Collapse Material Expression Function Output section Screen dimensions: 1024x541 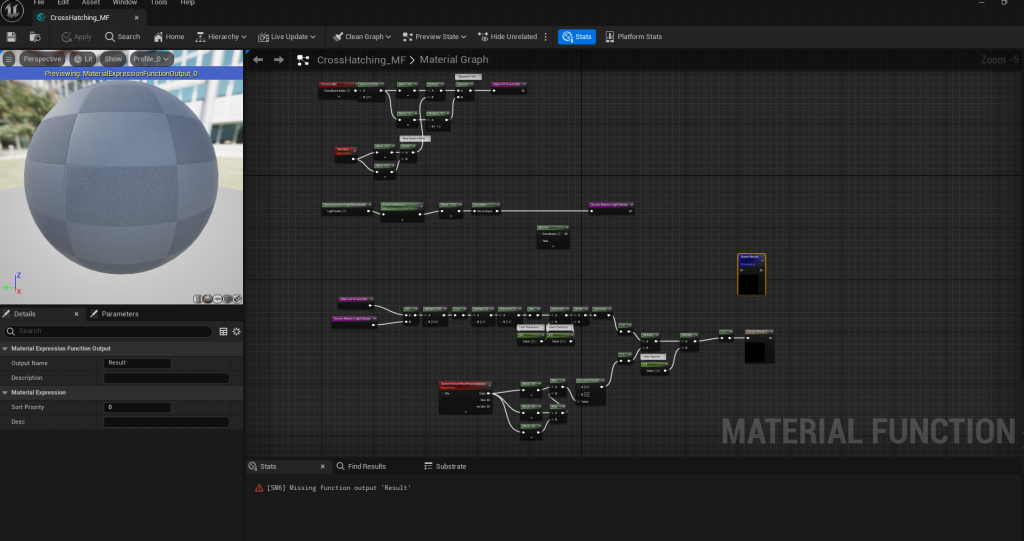[x=5, y=349]
